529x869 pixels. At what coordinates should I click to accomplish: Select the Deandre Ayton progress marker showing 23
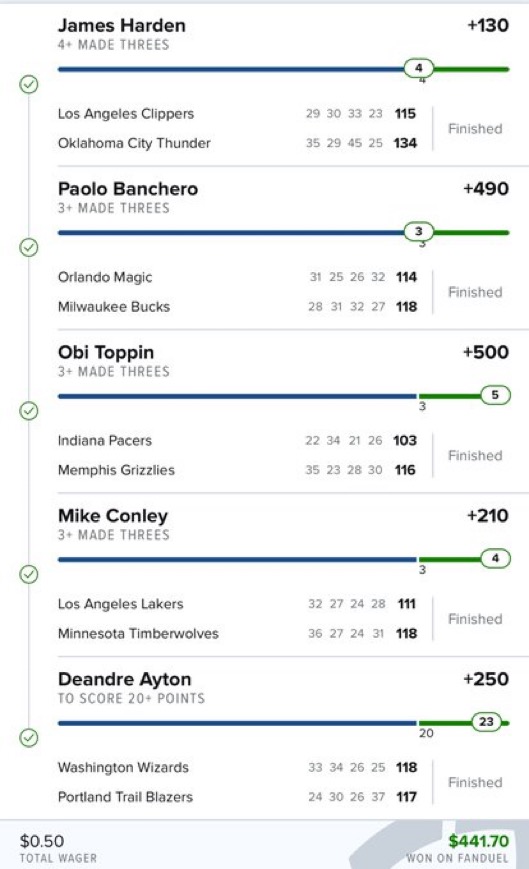coord(486,722)
